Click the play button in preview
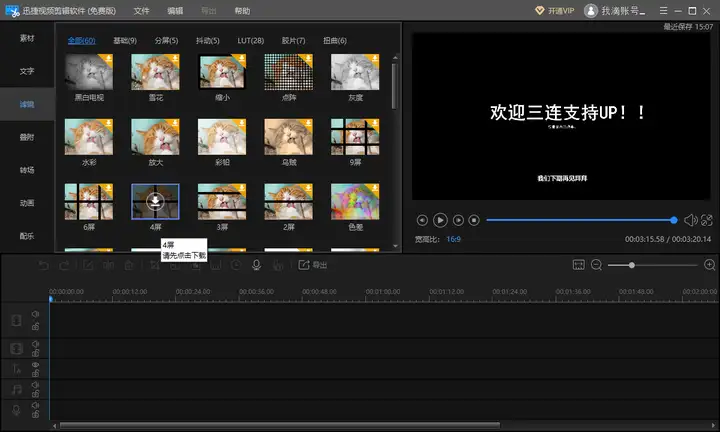Image resolution: width=720 pixels, height=432 pixels. (440, 220)
